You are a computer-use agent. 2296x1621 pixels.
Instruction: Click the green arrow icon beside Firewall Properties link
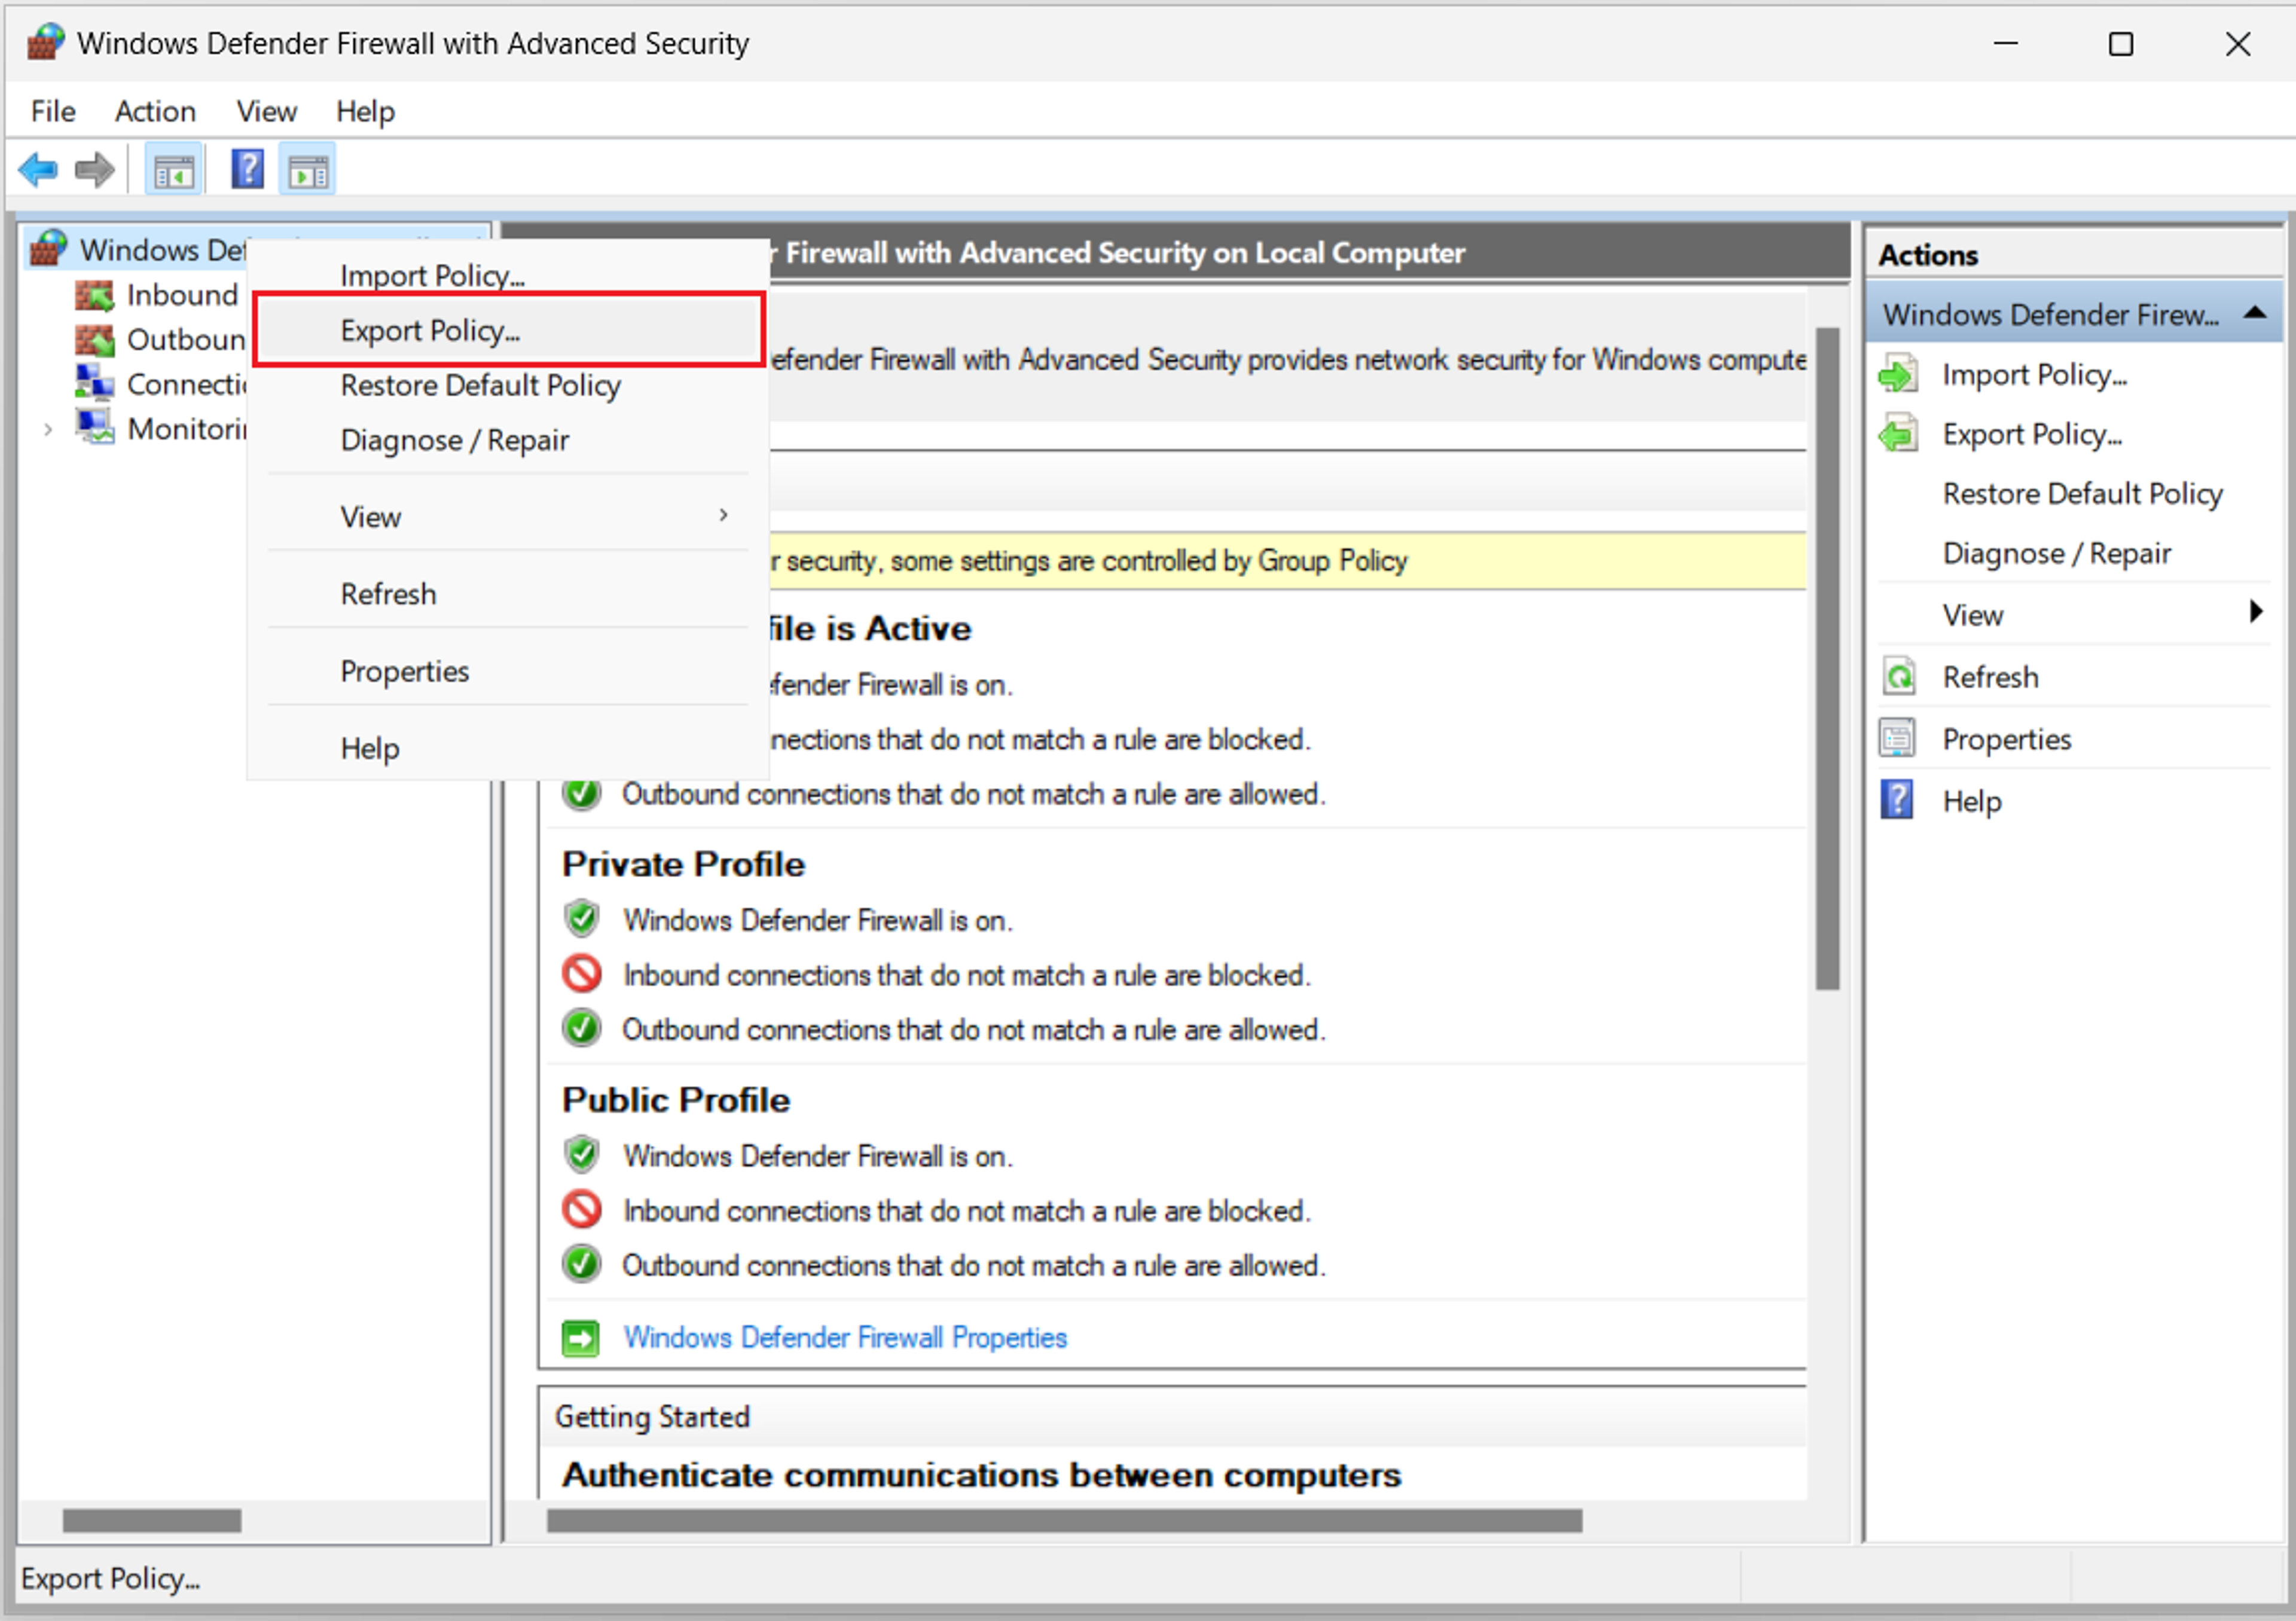(581, 1338)
